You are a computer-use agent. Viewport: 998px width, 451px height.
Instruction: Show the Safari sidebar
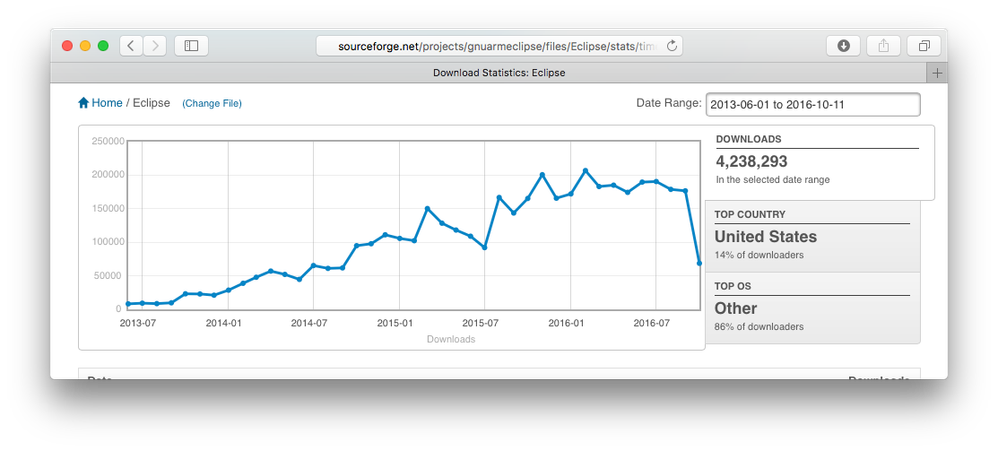pos(191,46)
